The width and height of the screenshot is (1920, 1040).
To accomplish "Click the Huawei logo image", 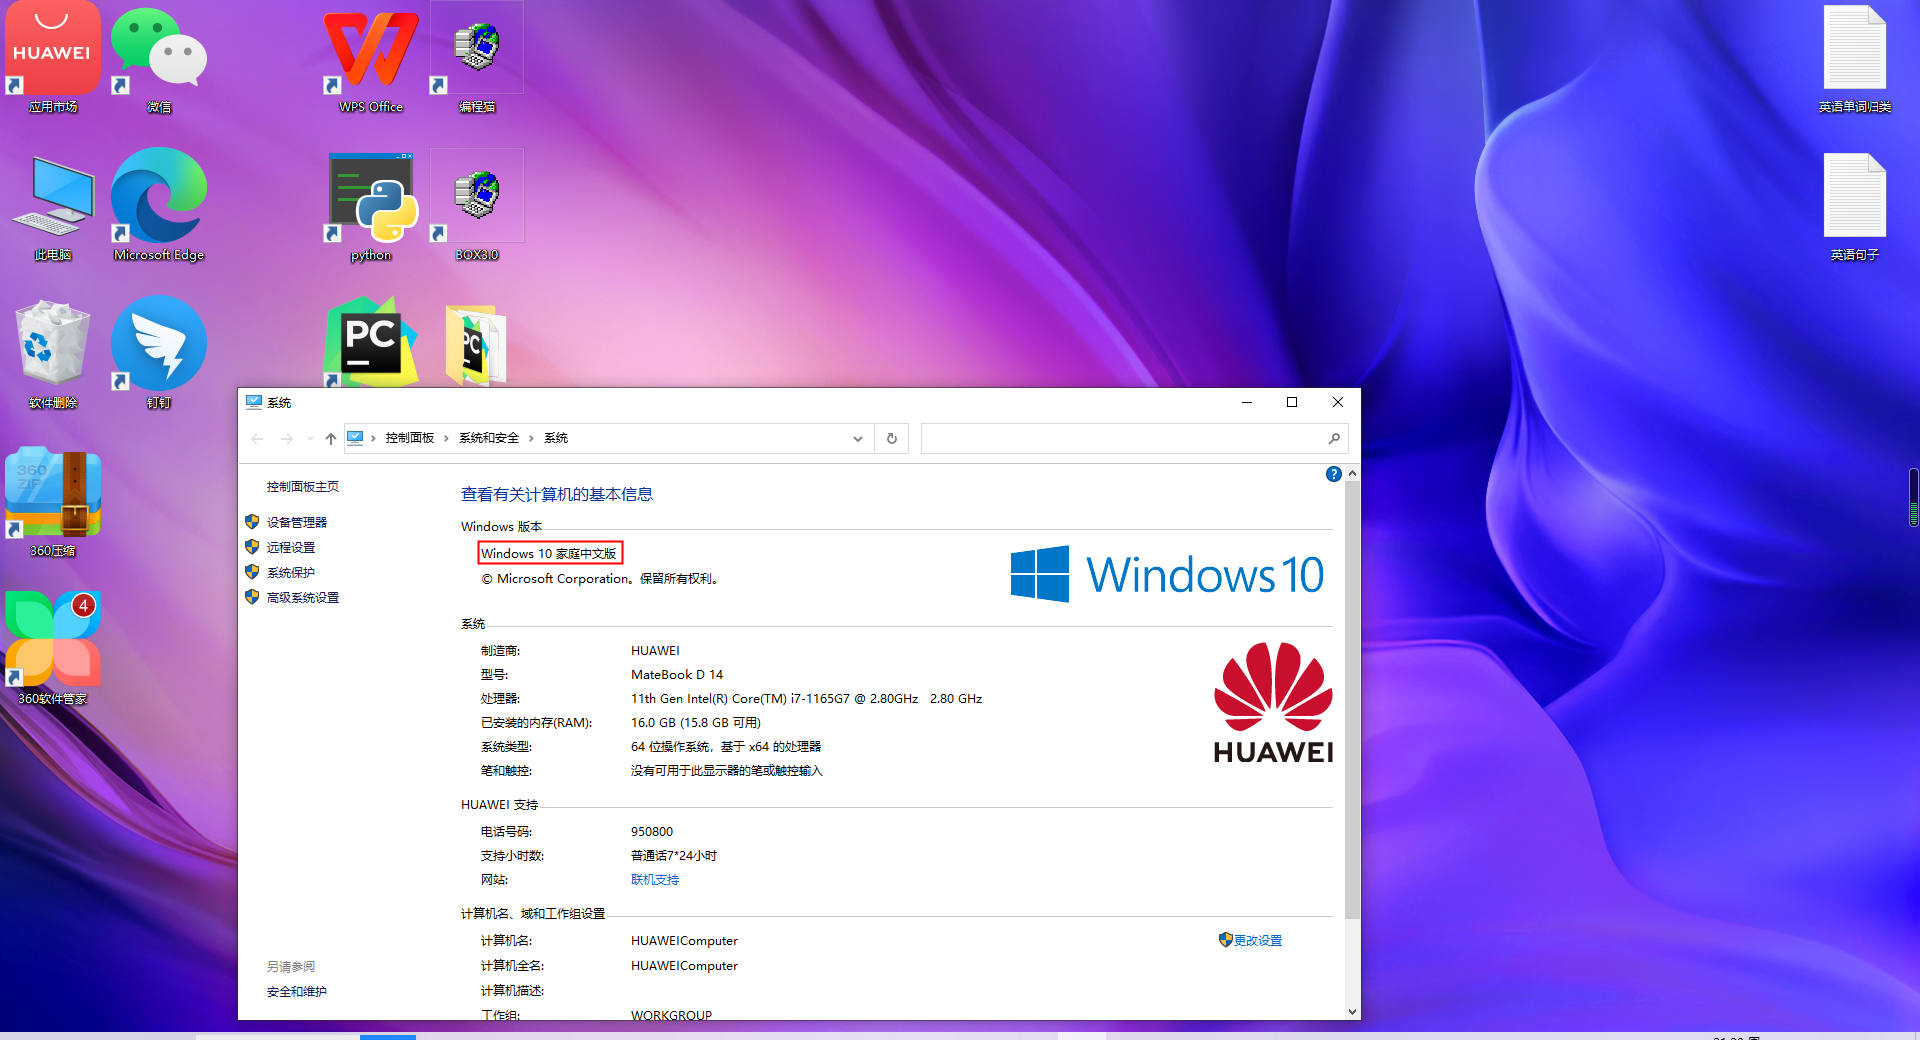I will click(x=1273, y=702).
